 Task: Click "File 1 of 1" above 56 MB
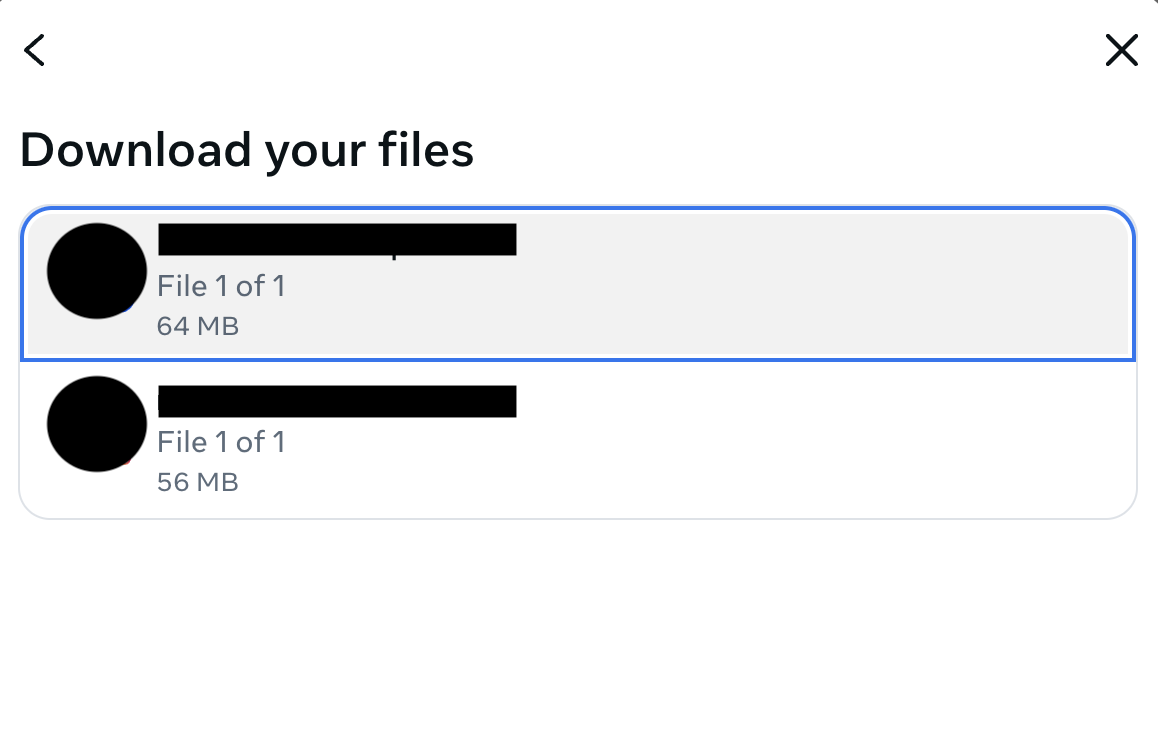pos(221,442)
